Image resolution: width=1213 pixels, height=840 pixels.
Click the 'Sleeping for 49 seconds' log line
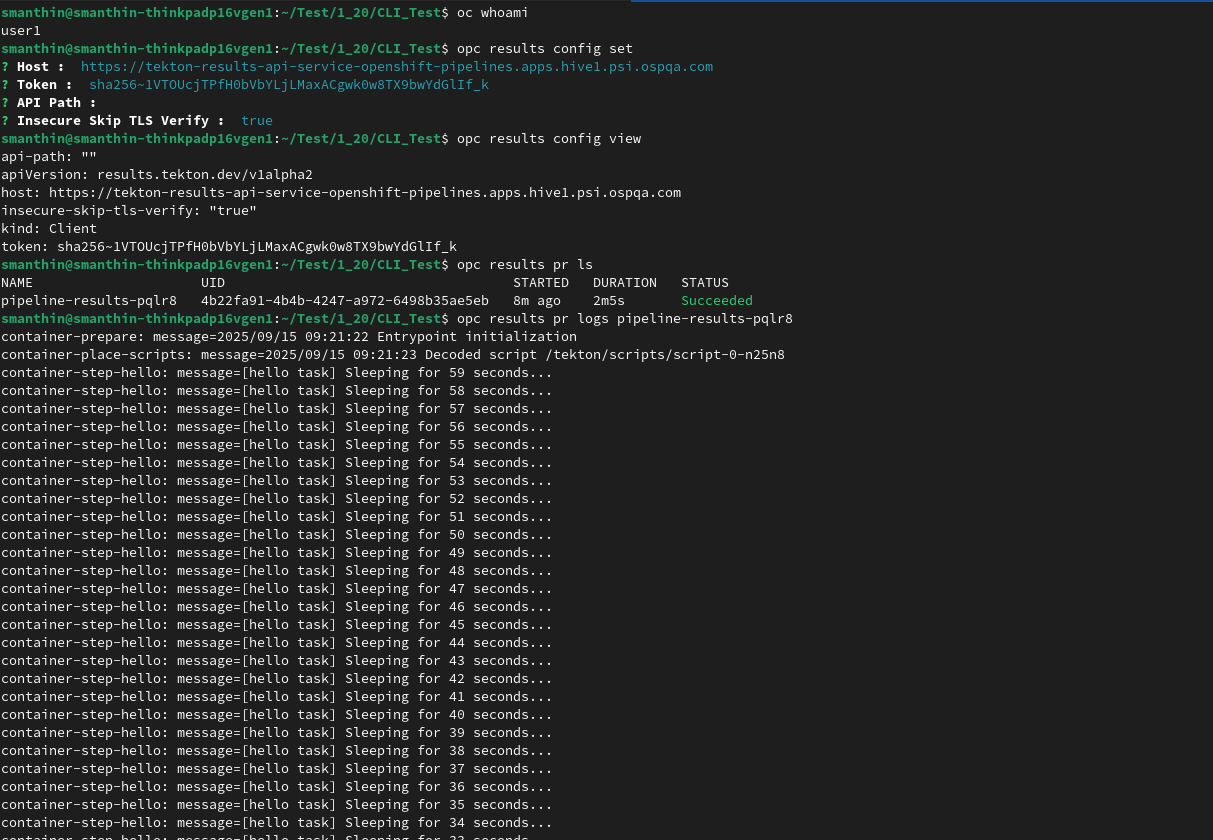click(x=277, y=553)
